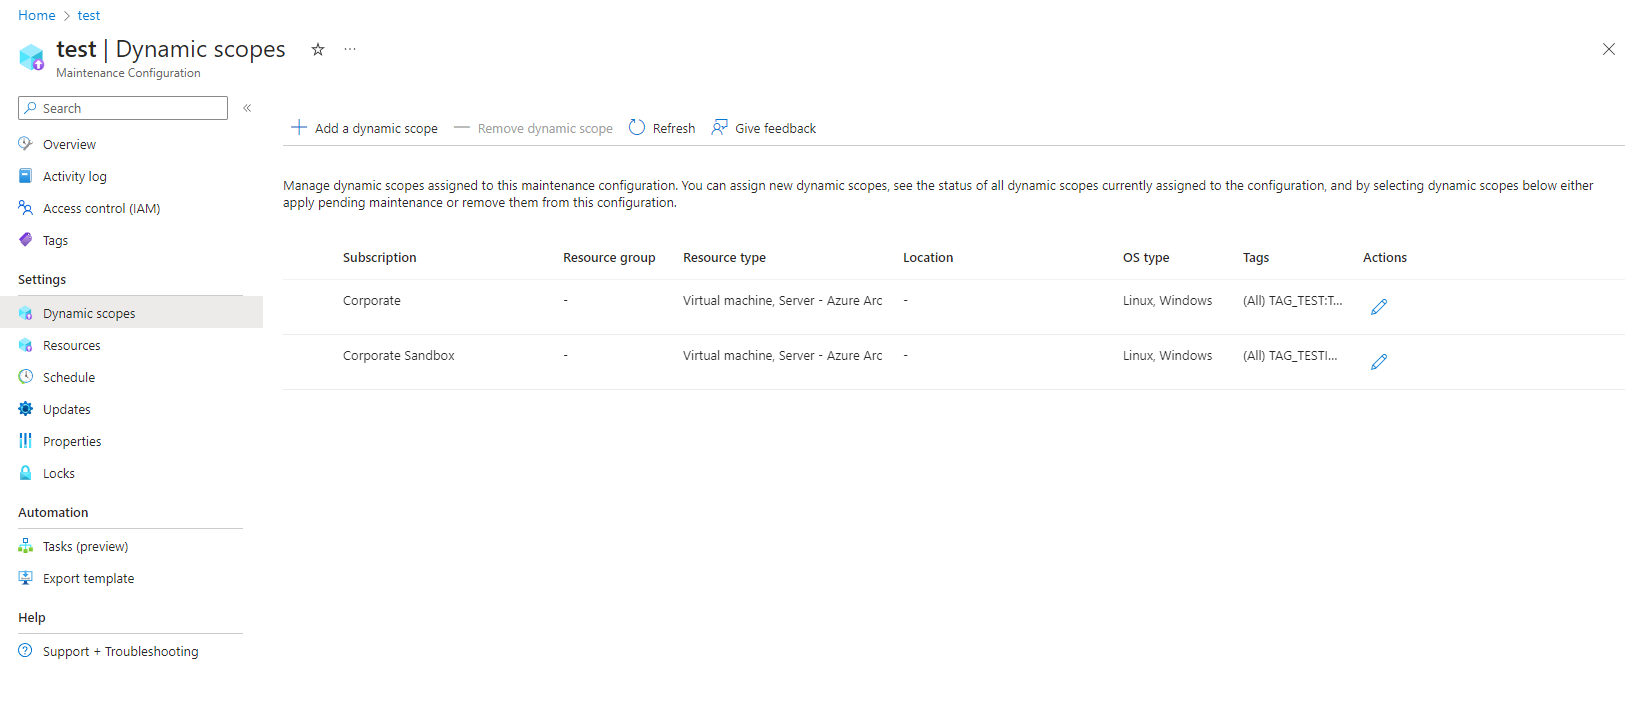Screen dimensions: 1644x717
Task: Close the Dynamic scopes blade
Action: tap(1609, 49)
